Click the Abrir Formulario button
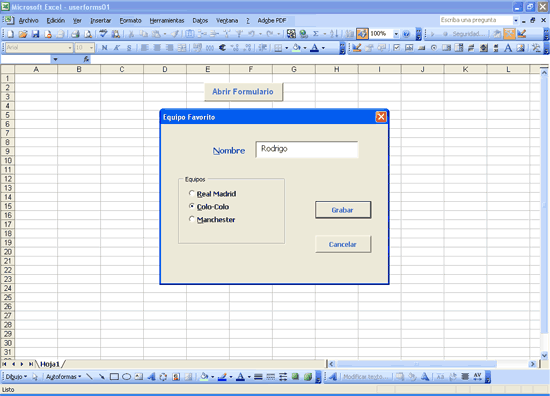 coord(243,92)
